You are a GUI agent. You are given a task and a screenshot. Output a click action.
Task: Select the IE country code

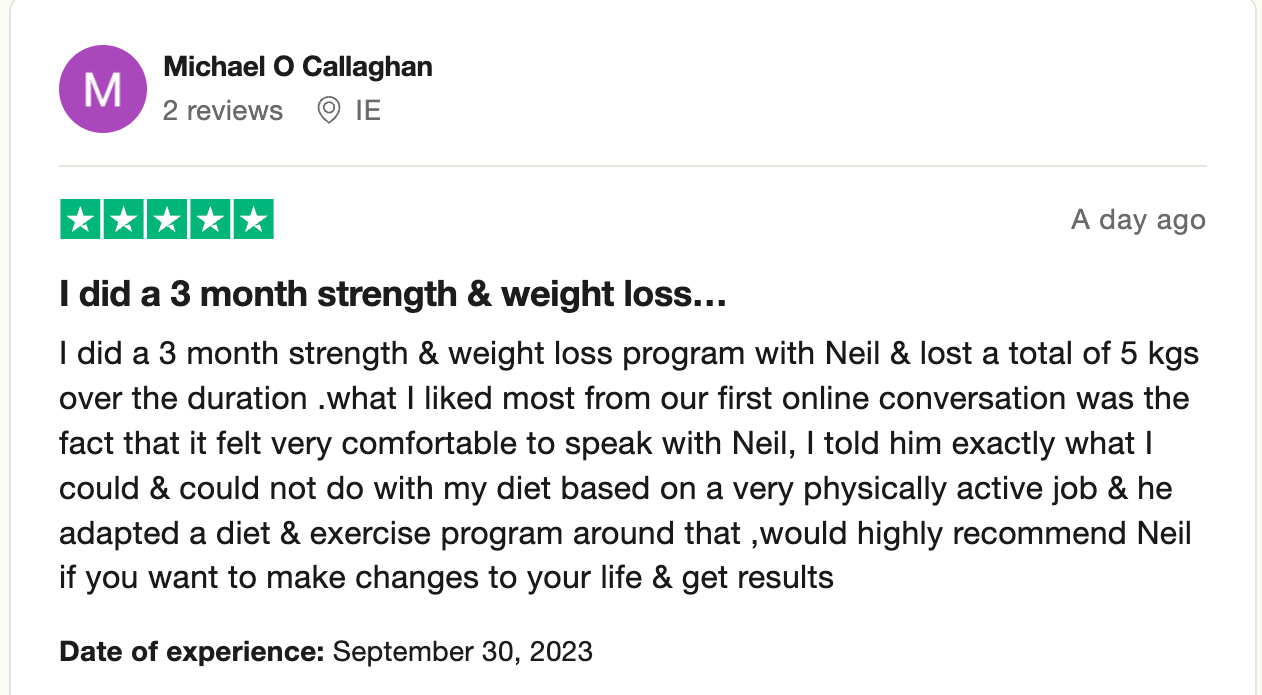pos(368,110)
